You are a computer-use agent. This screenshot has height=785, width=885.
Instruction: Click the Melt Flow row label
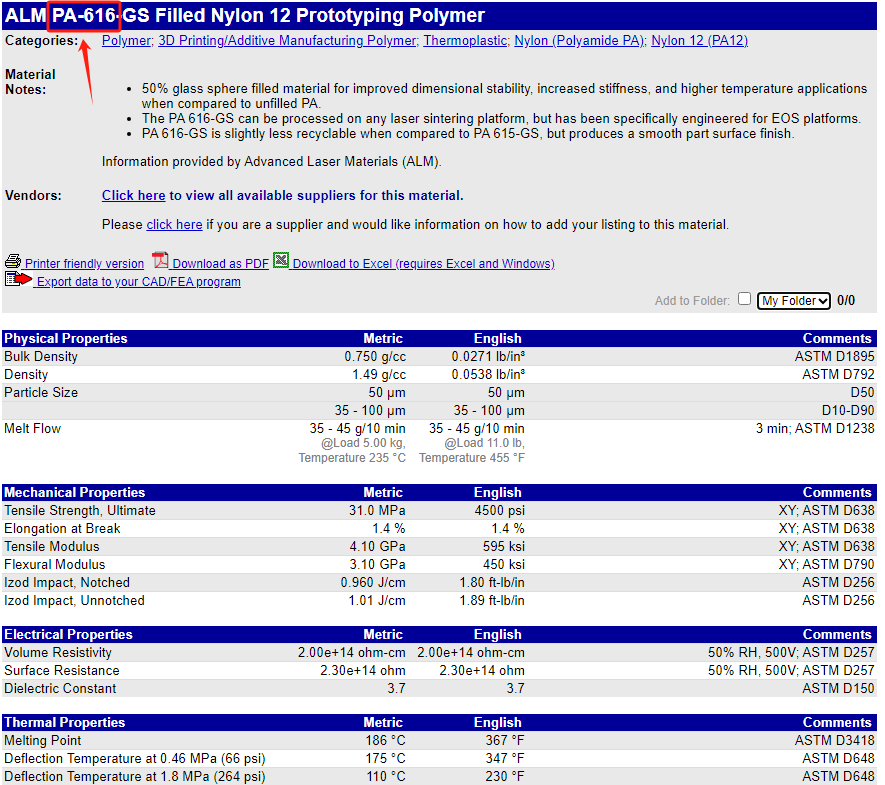pyautogui.click(x=32, y=429)
